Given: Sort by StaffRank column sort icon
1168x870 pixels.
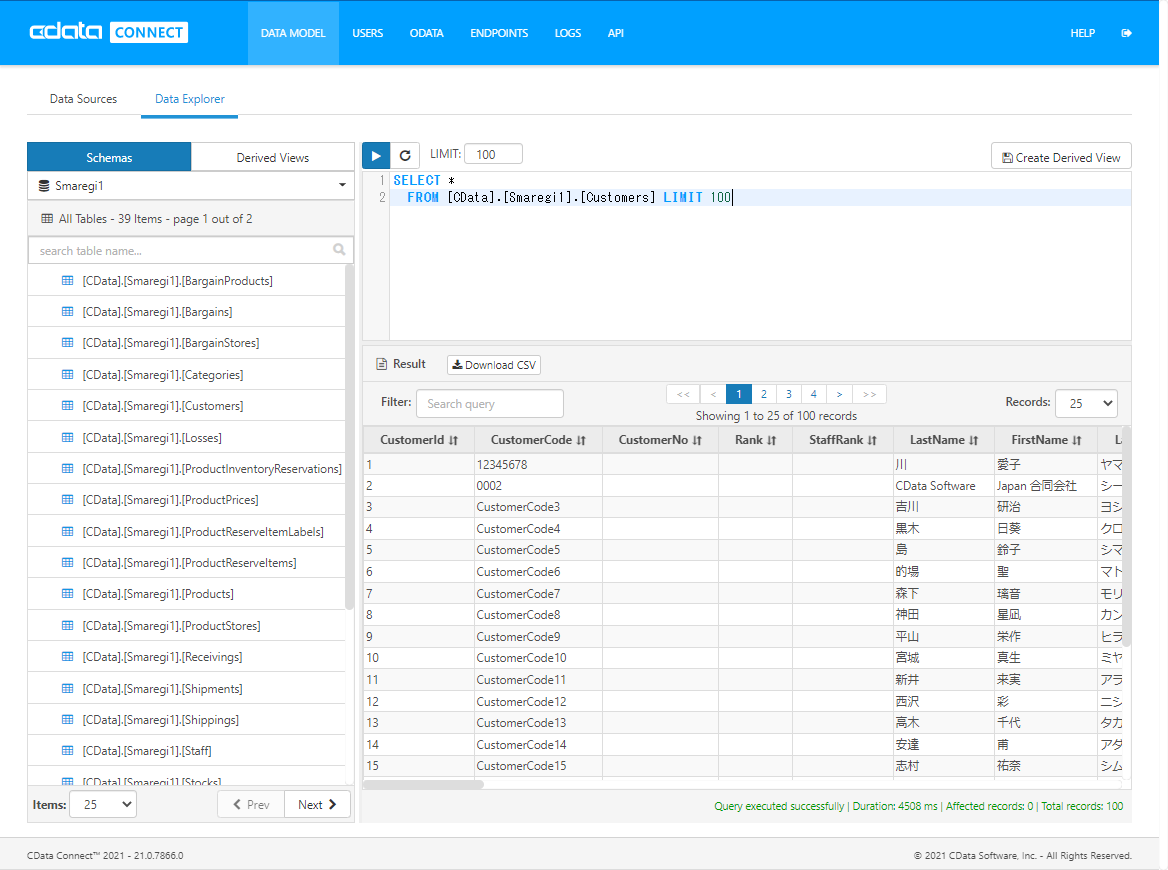Looking at the screenshot, I should click(x=872, y=440).
